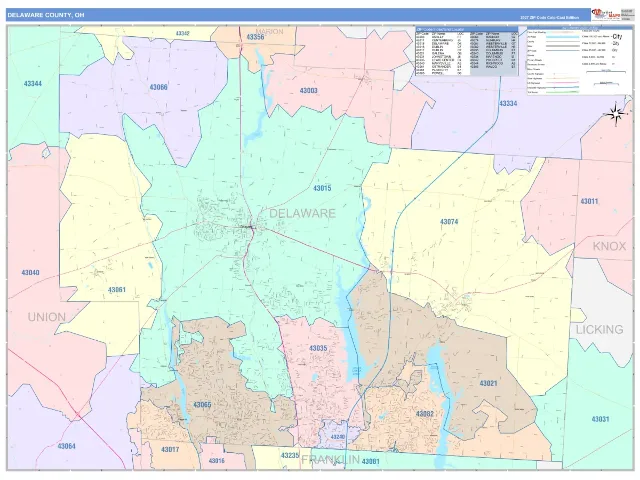Select ZIP code label 43074
640x480 pixels.
[449, 222]
